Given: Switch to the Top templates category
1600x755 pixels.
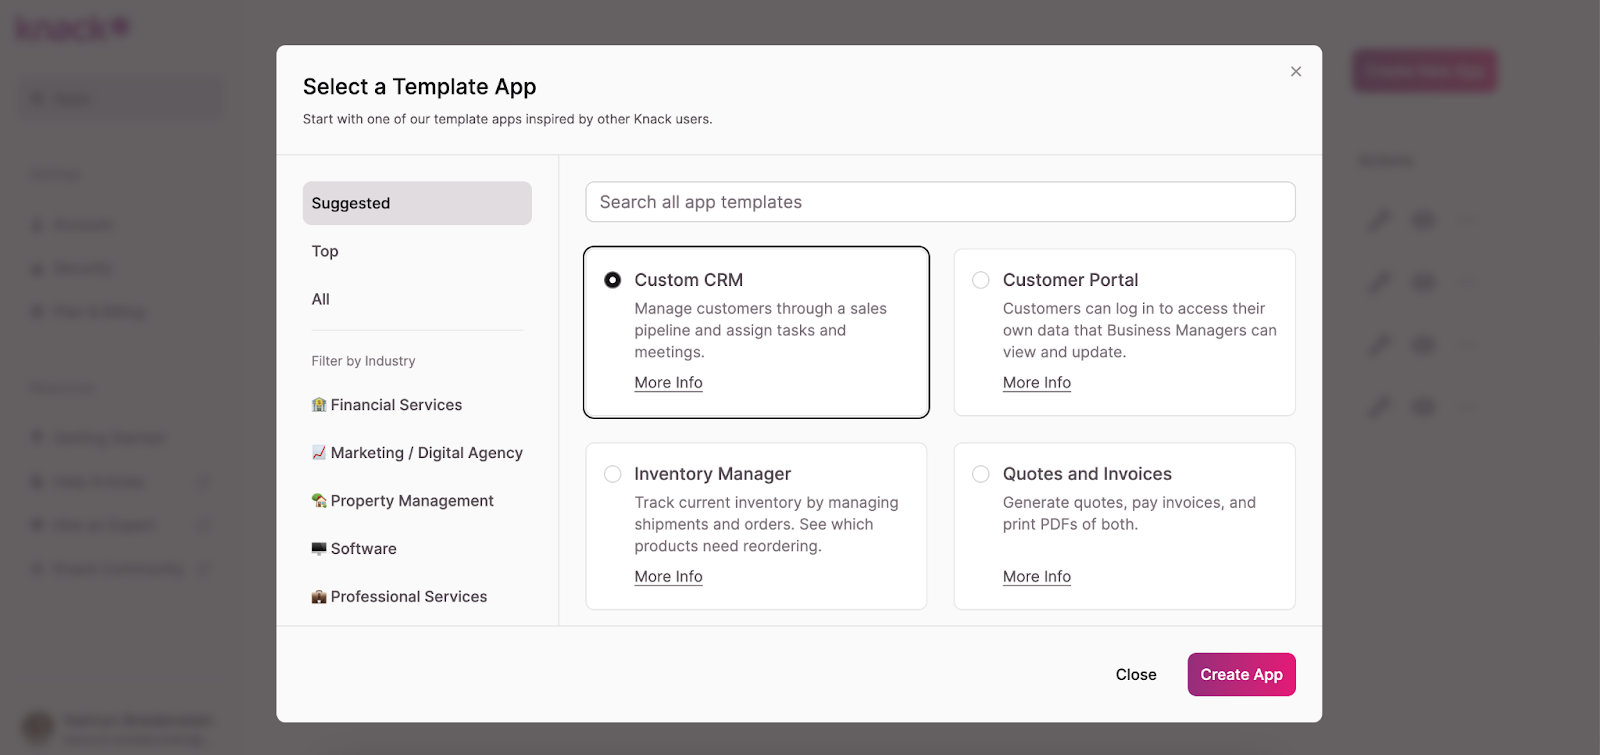Looking at the screenshot, I should [x=325, y=251].
